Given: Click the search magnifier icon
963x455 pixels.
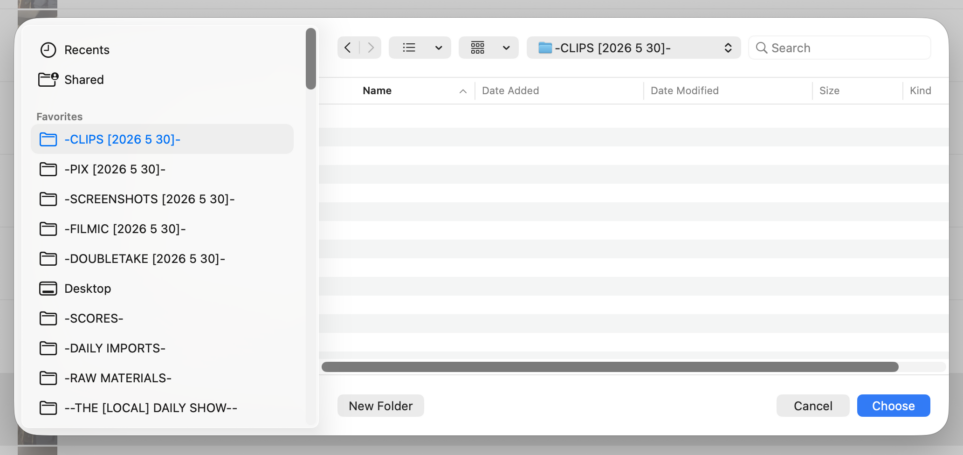Looking at the screenshot, I should (x=762, y=48).
